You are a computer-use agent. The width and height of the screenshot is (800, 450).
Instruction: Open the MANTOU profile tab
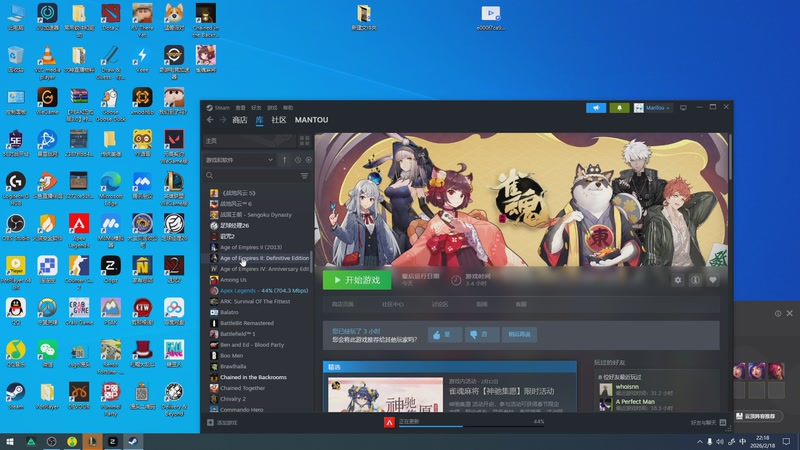pos(311,120)
